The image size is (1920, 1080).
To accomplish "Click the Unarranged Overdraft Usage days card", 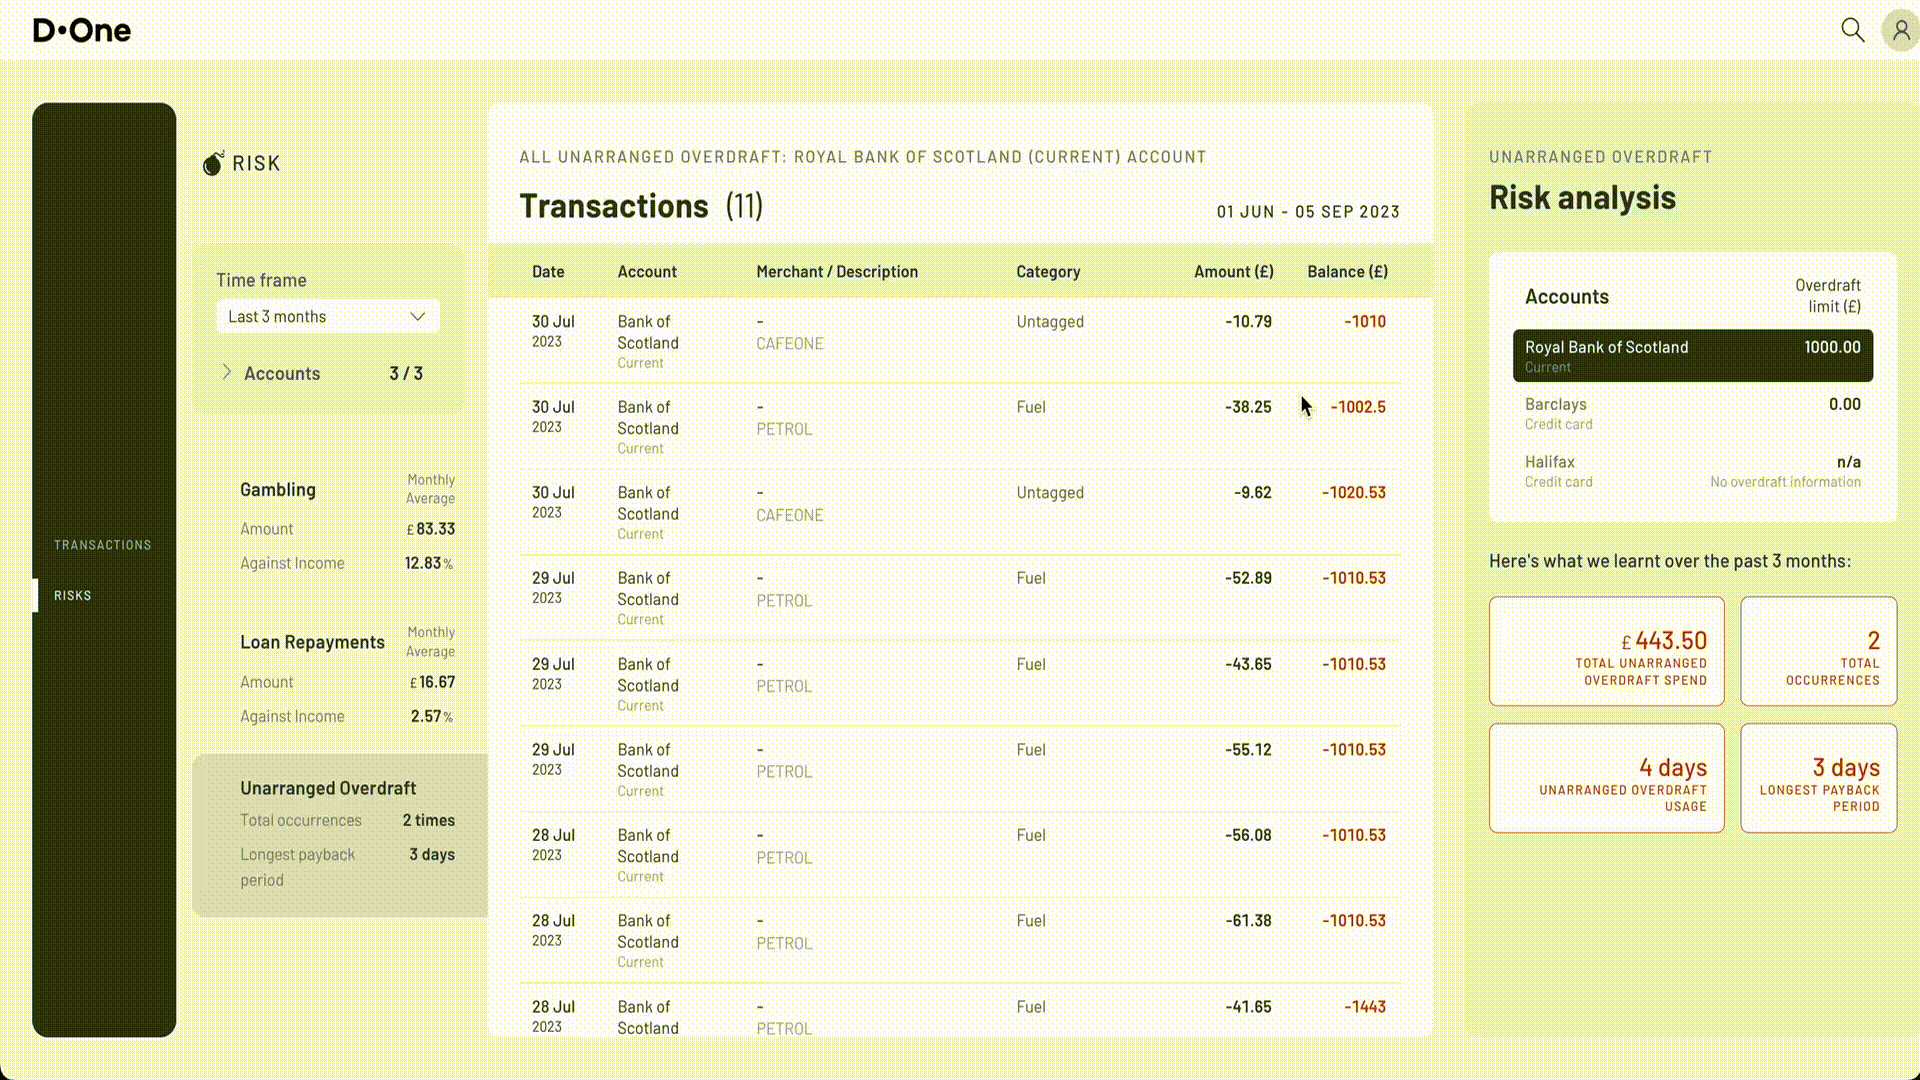I will [x=1606, y=778].
